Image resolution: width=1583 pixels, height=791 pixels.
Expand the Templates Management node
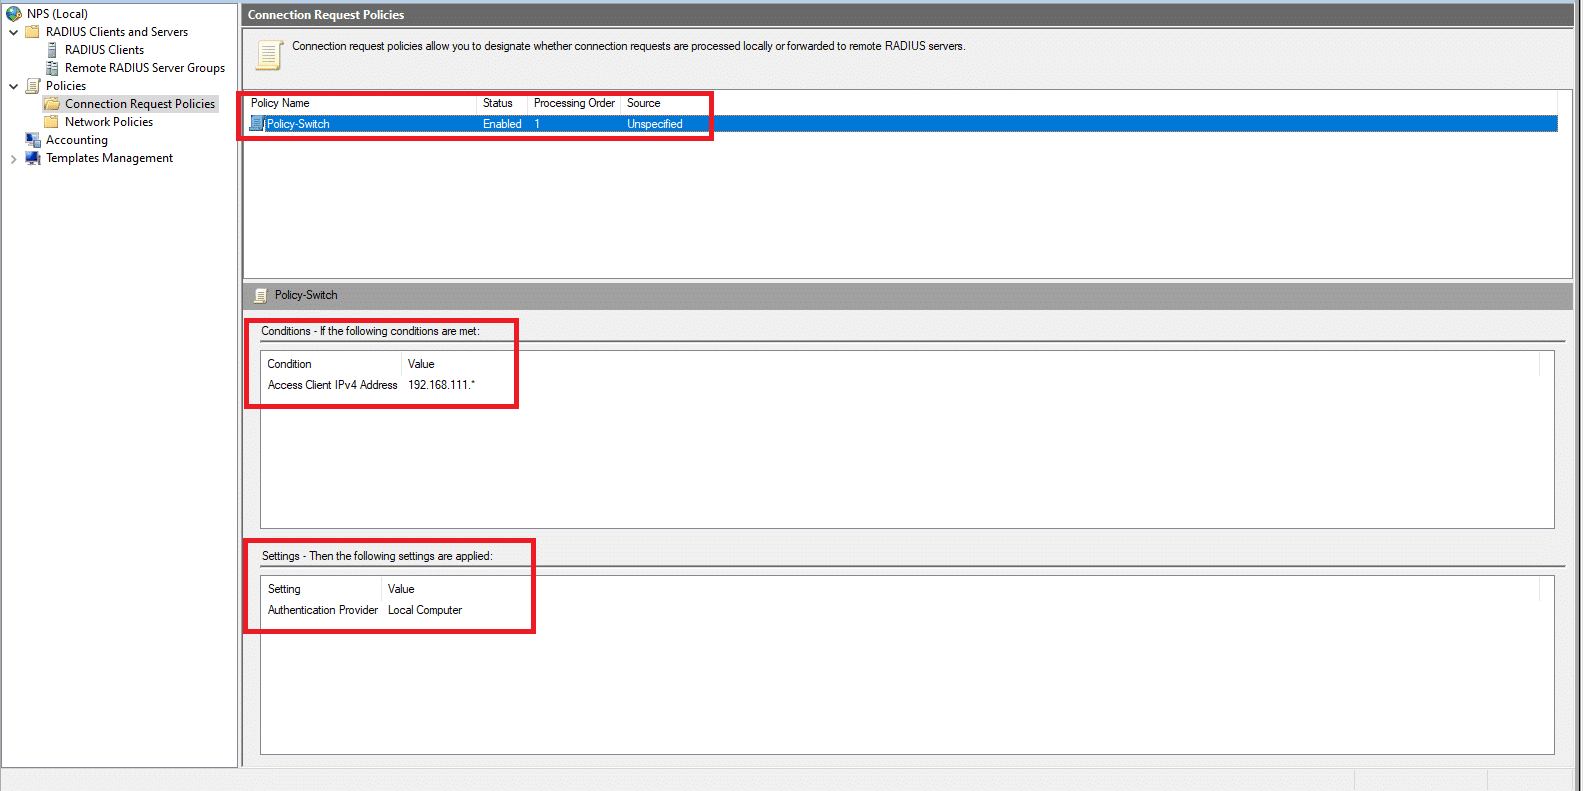pos(13,158)
